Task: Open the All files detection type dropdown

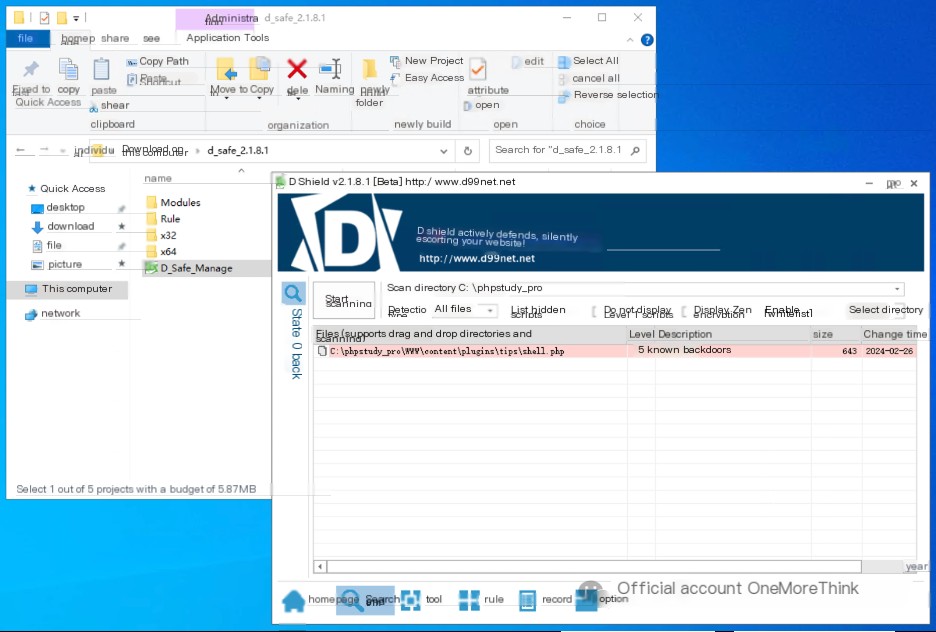Action: pos(466,310)
